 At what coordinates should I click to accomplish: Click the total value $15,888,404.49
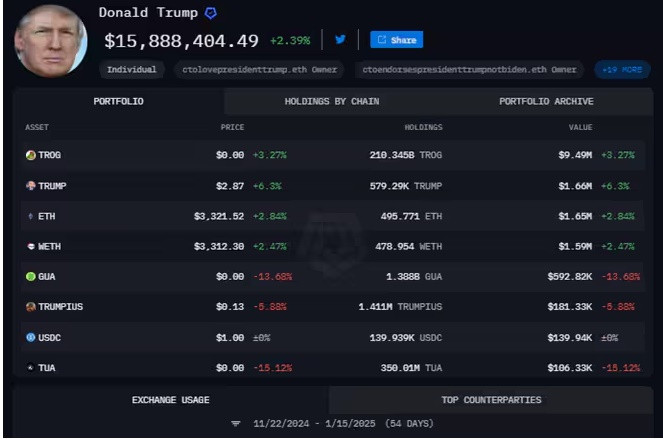181,41
